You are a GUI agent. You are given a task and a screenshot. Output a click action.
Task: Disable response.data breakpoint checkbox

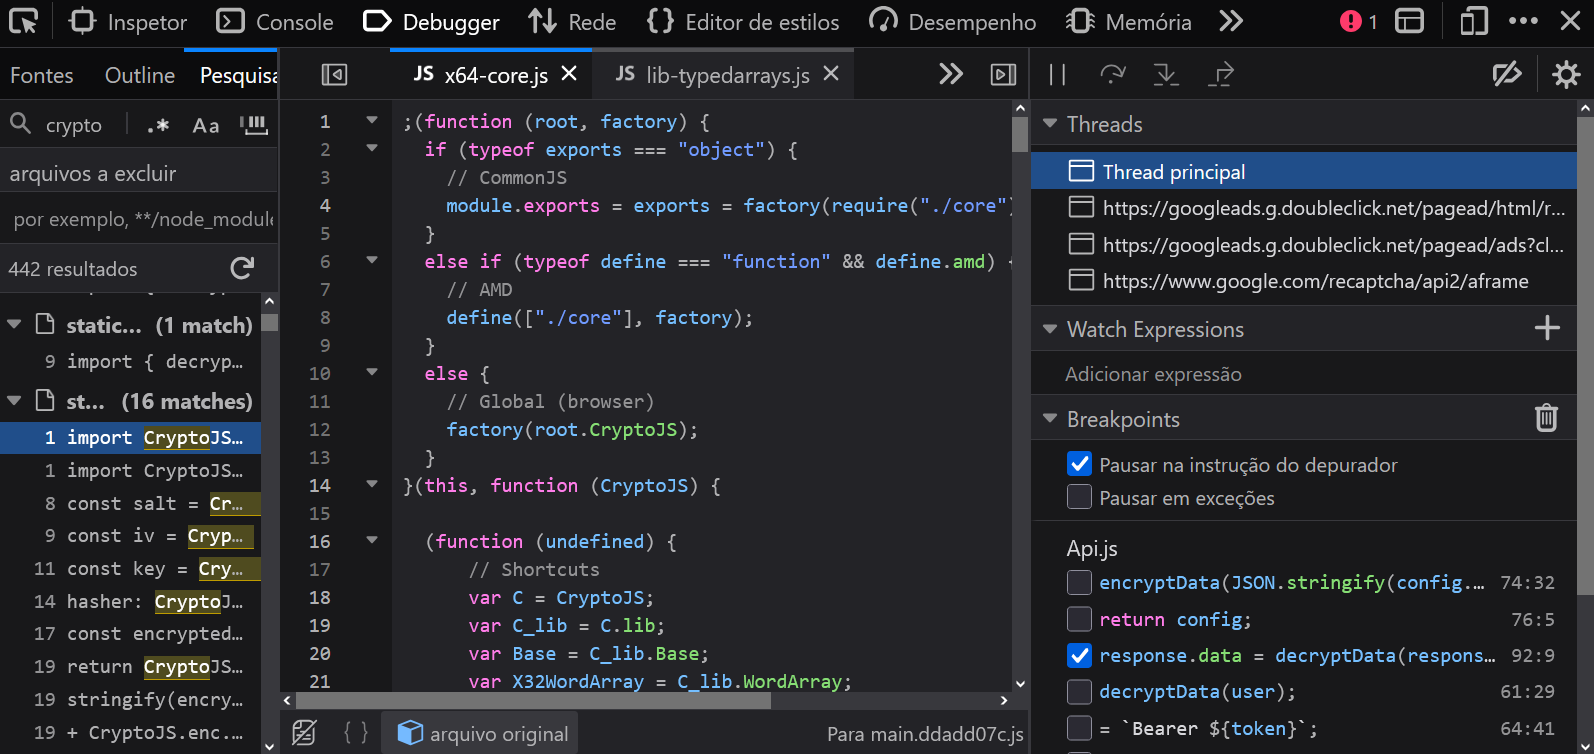[x=1079, y=655]
